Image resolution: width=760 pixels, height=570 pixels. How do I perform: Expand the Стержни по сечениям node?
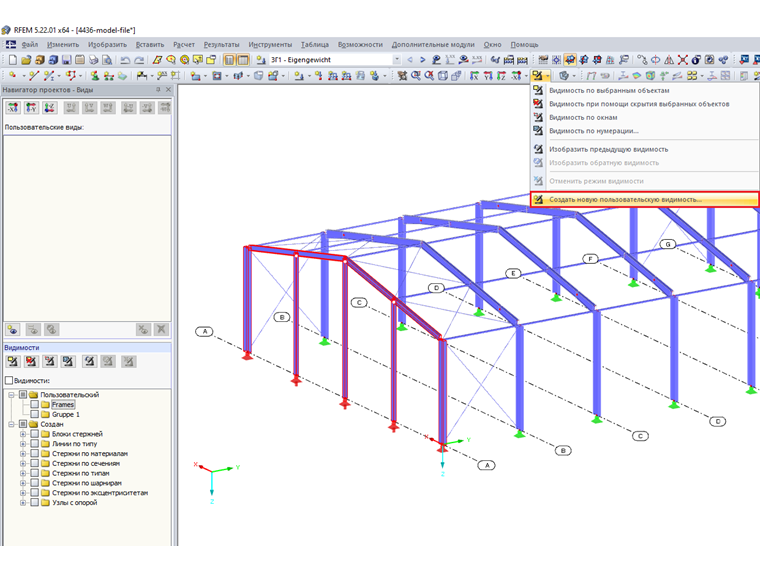[x=23, y=463]
